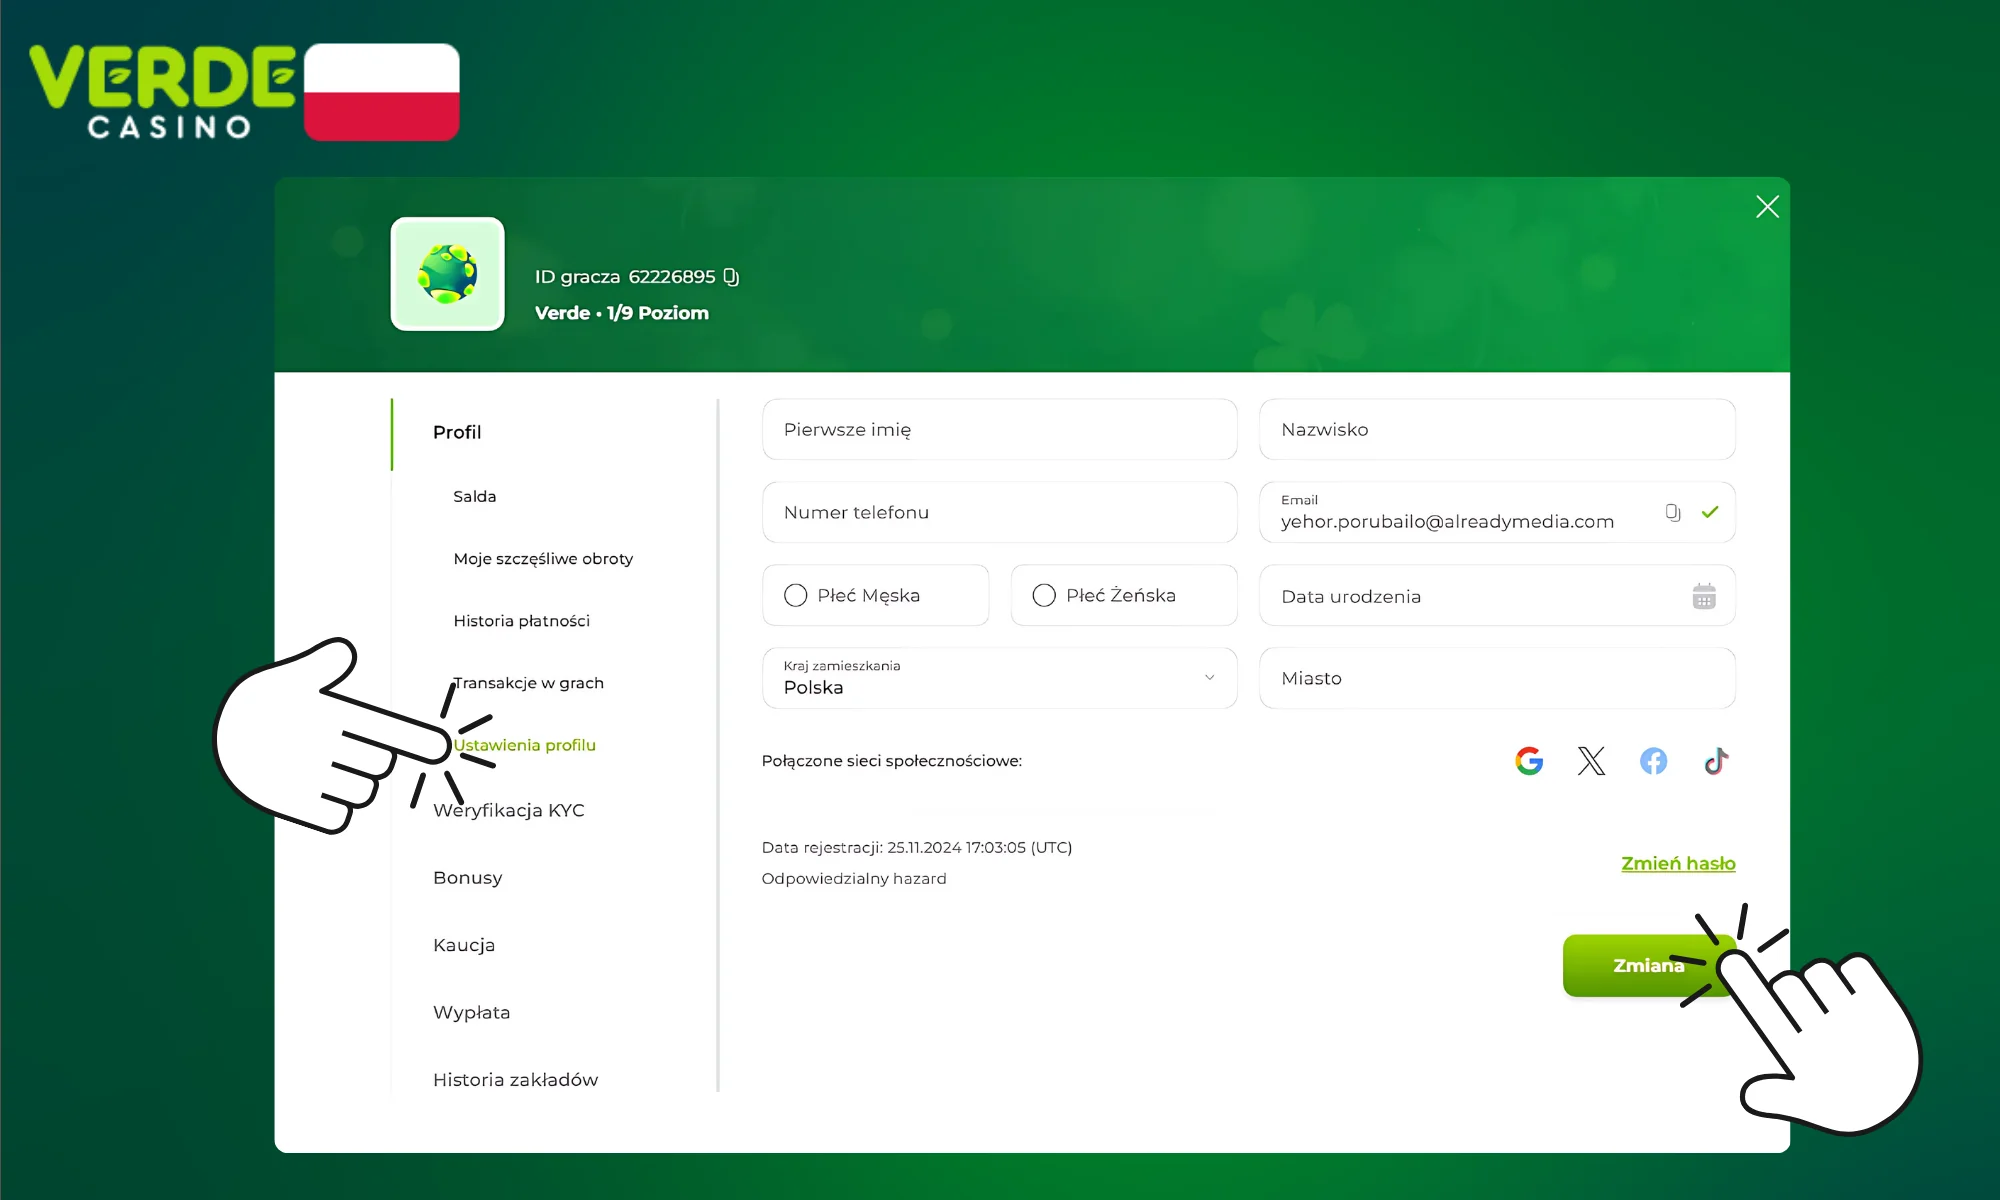
Task: Copy the player ID 62226895
Action: 730,276
